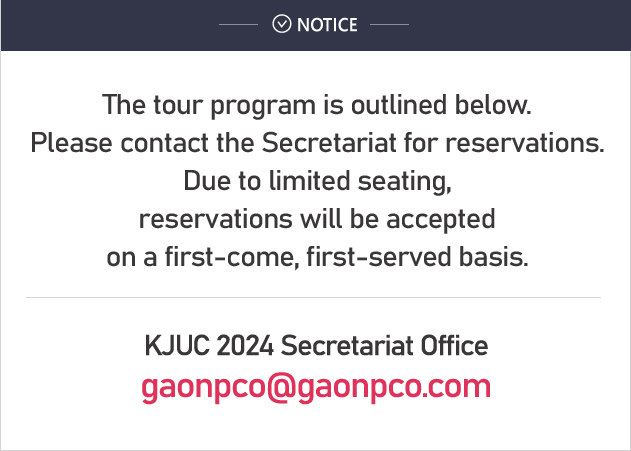This screenshot has width=631, height=451.
Task: Click the decorative line right of NOTICE text
Action: click(x=389, y=25)
